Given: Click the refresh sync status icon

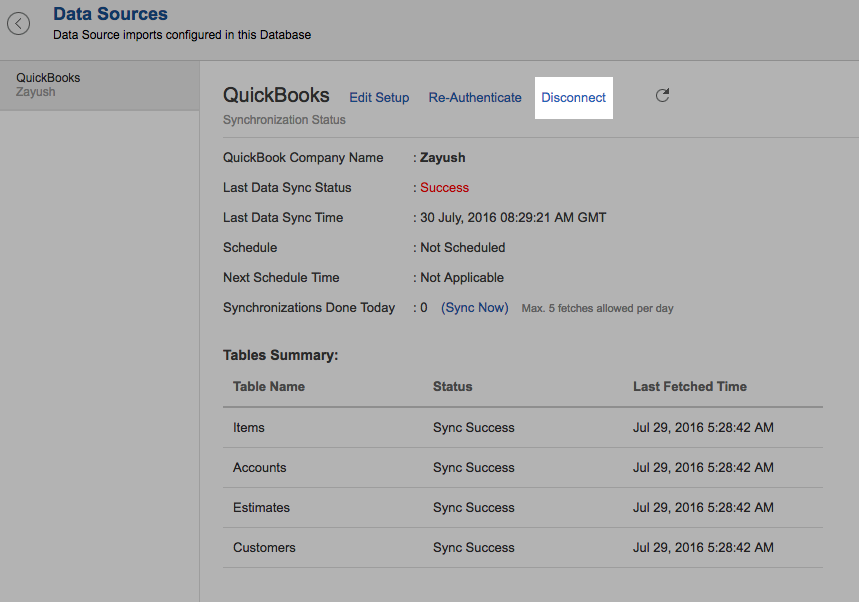Looking at the screenshot, I should [x=662, y=96].
